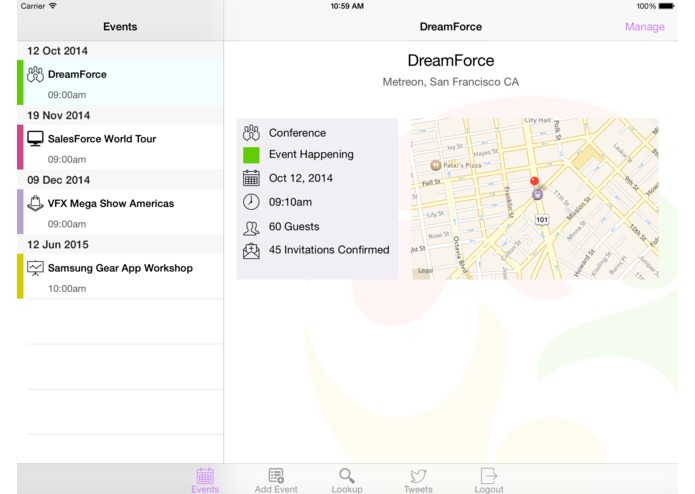Click the purple location marker on map

click(537, 194)
